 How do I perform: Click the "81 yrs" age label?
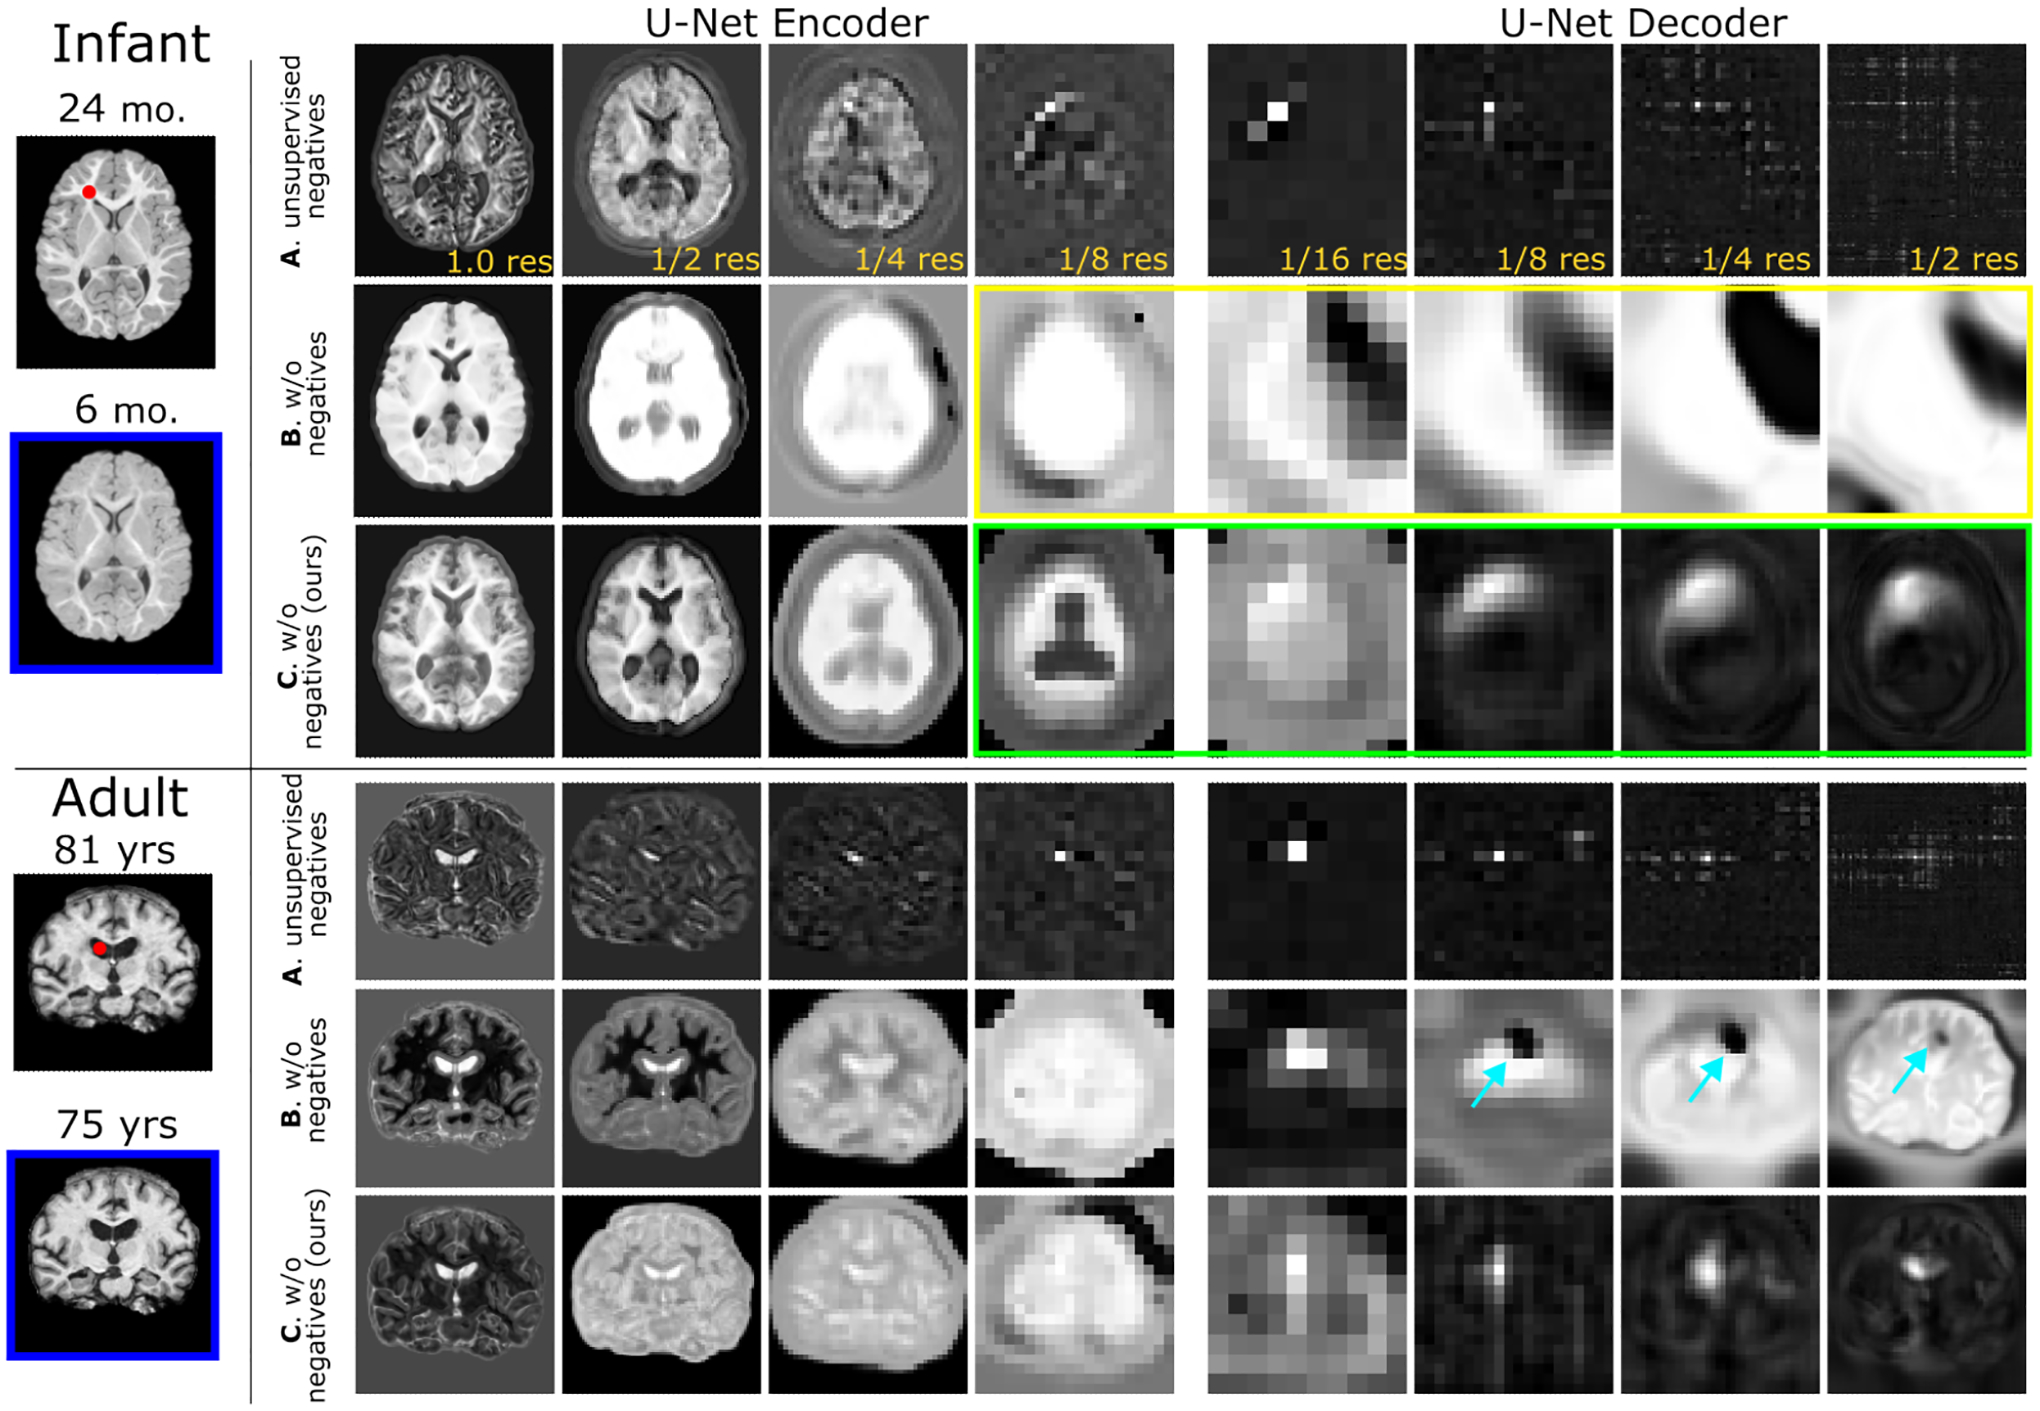[x=115, y=850]
